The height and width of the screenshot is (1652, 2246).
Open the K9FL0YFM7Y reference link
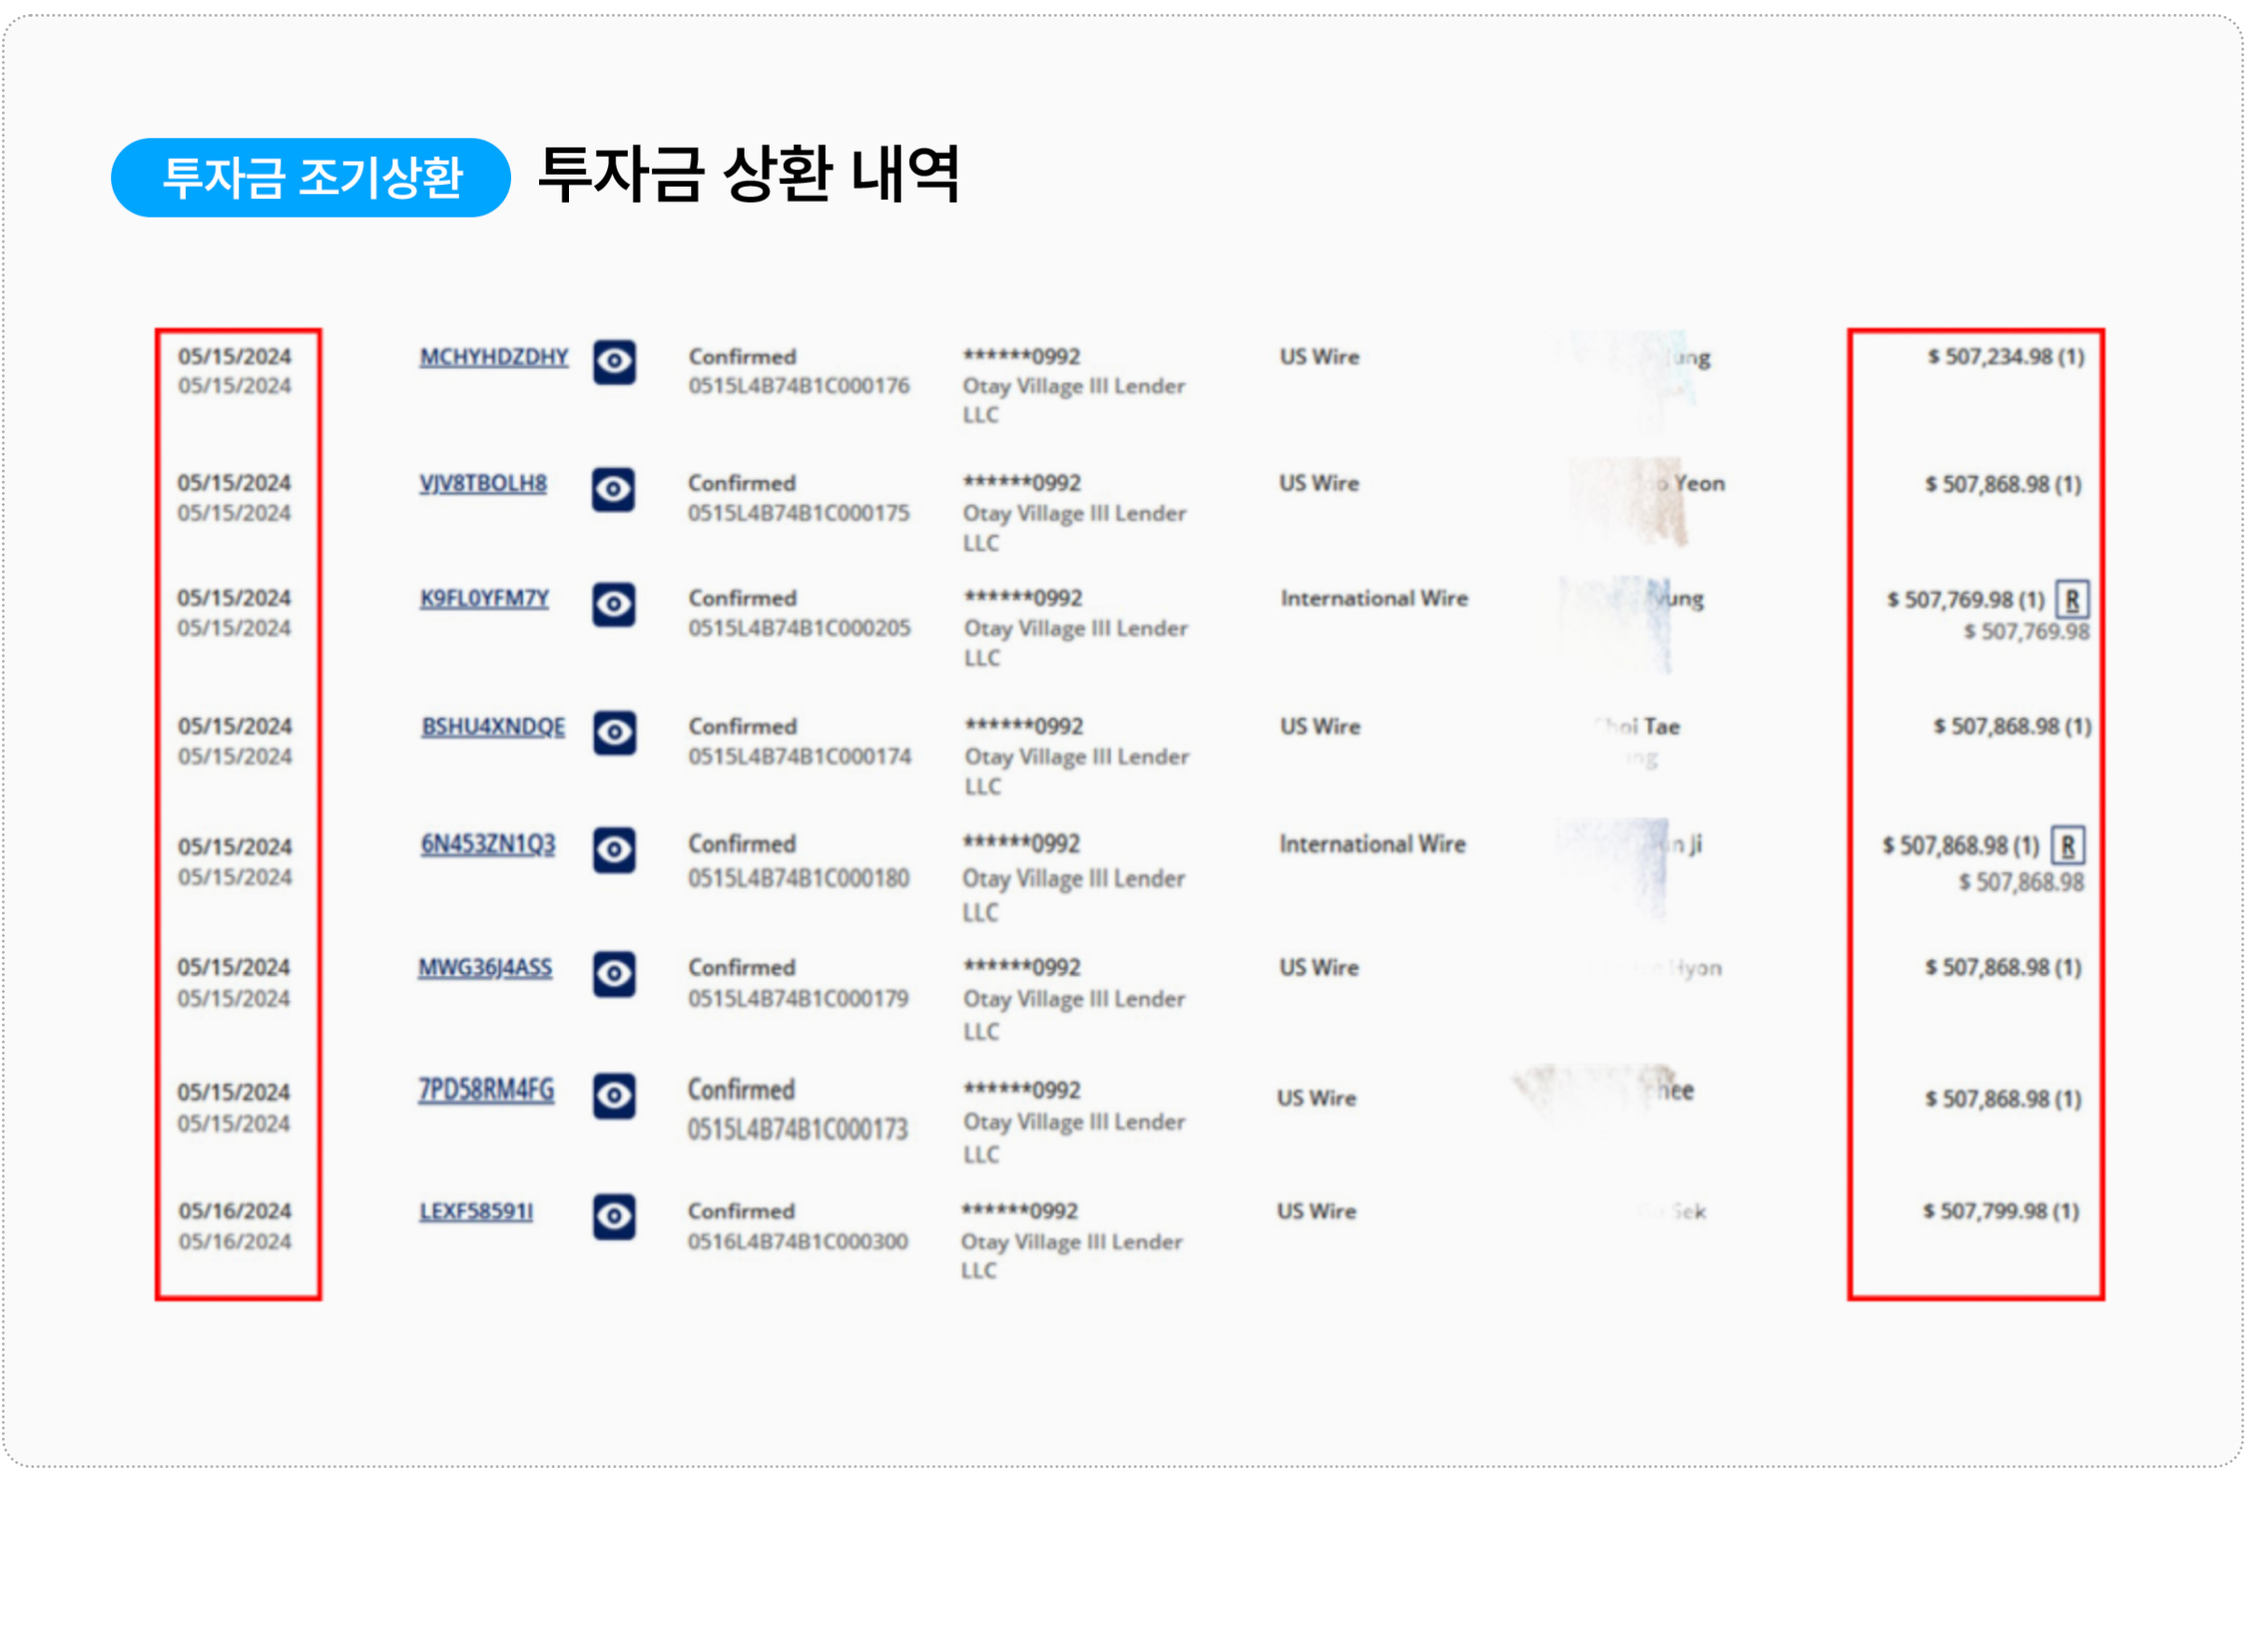pyautogui.click(x=484, y=599)
